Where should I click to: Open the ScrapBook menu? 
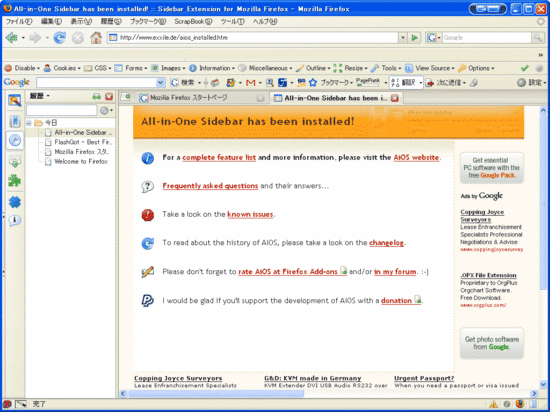193,21
